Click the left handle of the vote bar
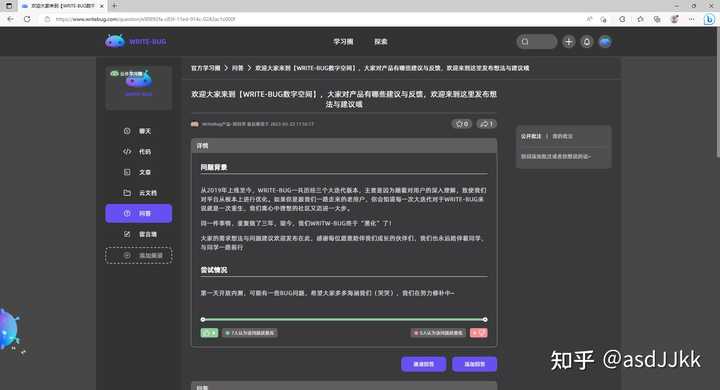Image resolution: width=720 pixels, height=390 pixels. 203,319
